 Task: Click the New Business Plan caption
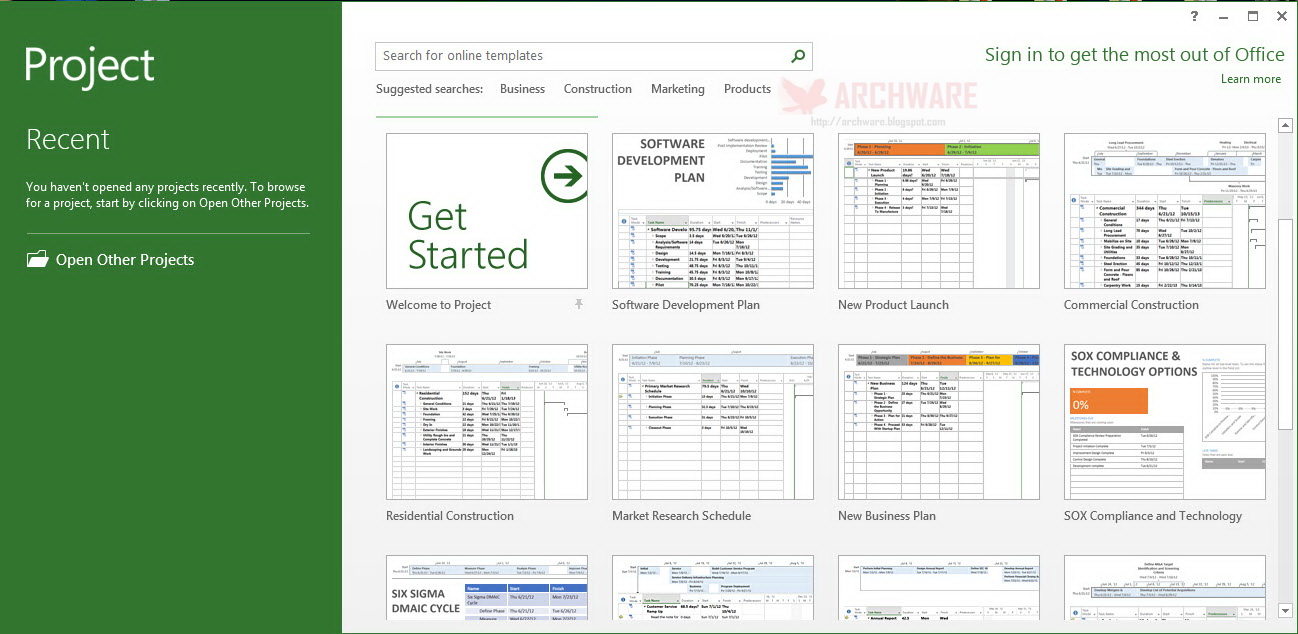point(887,516)
